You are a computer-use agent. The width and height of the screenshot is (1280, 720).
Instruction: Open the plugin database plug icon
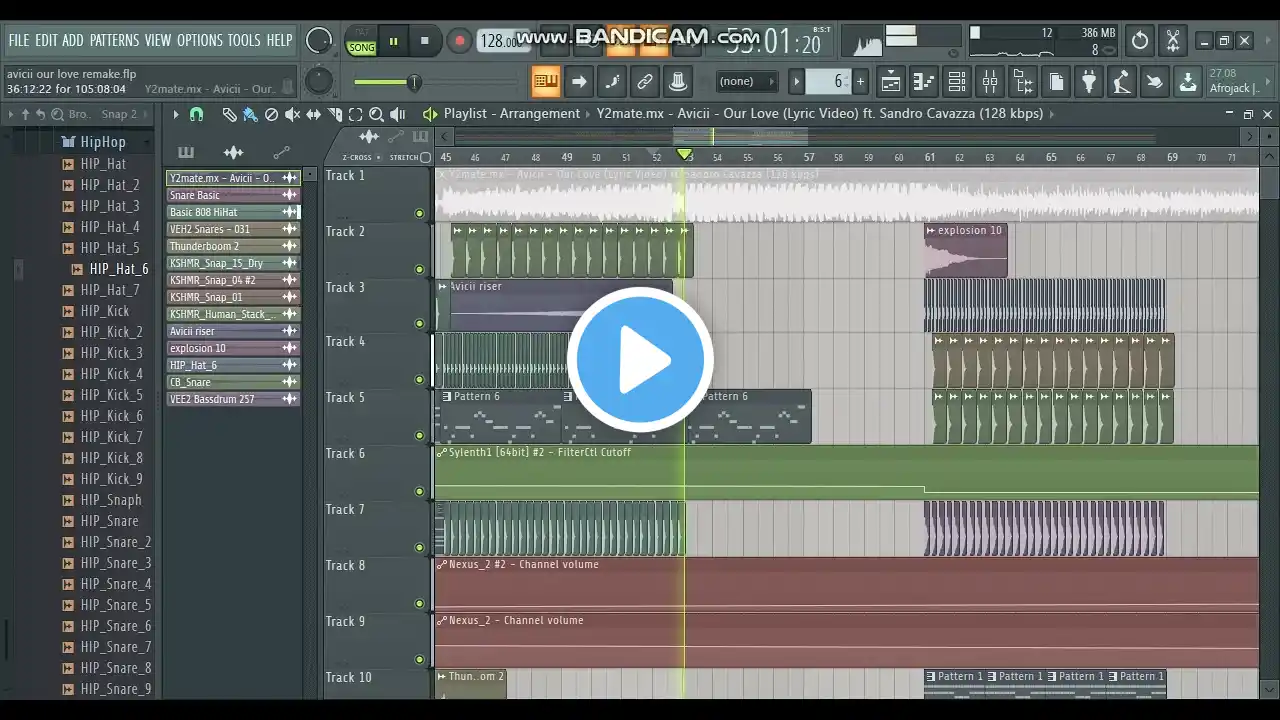tap(1089, 82)
